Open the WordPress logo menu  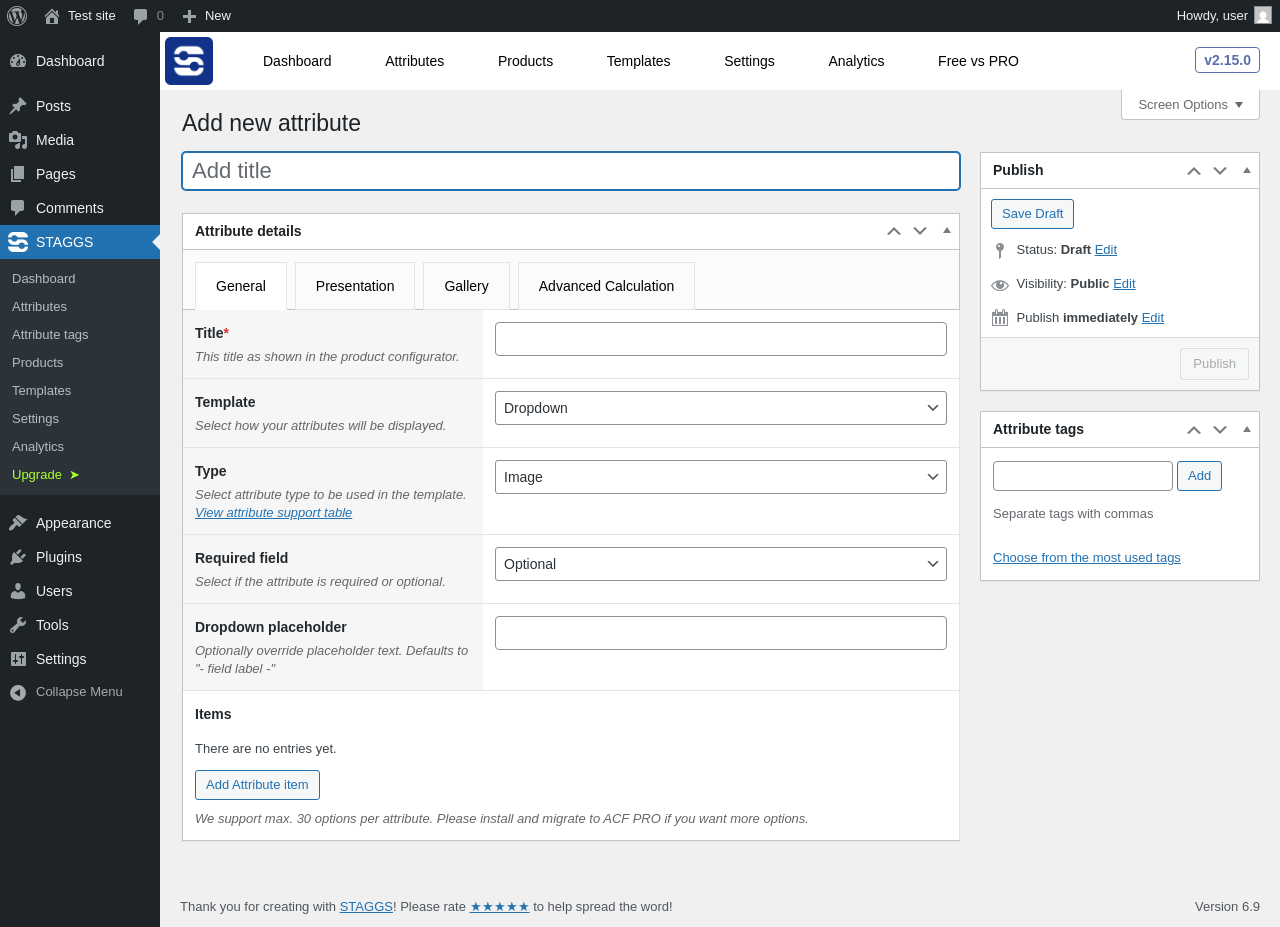click(x=17, y=16)
